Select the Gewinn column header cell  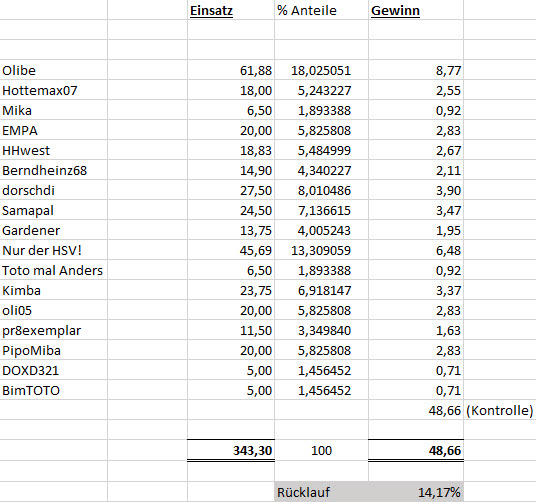pyautogui.click(x=416, y=10)
